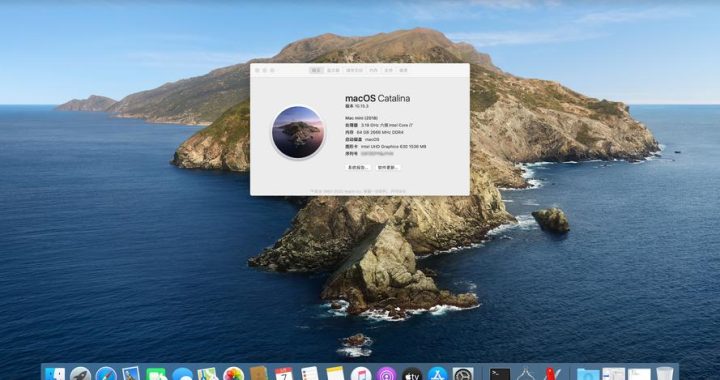Open System Preferences gear icon in dock

click(463, 374)
